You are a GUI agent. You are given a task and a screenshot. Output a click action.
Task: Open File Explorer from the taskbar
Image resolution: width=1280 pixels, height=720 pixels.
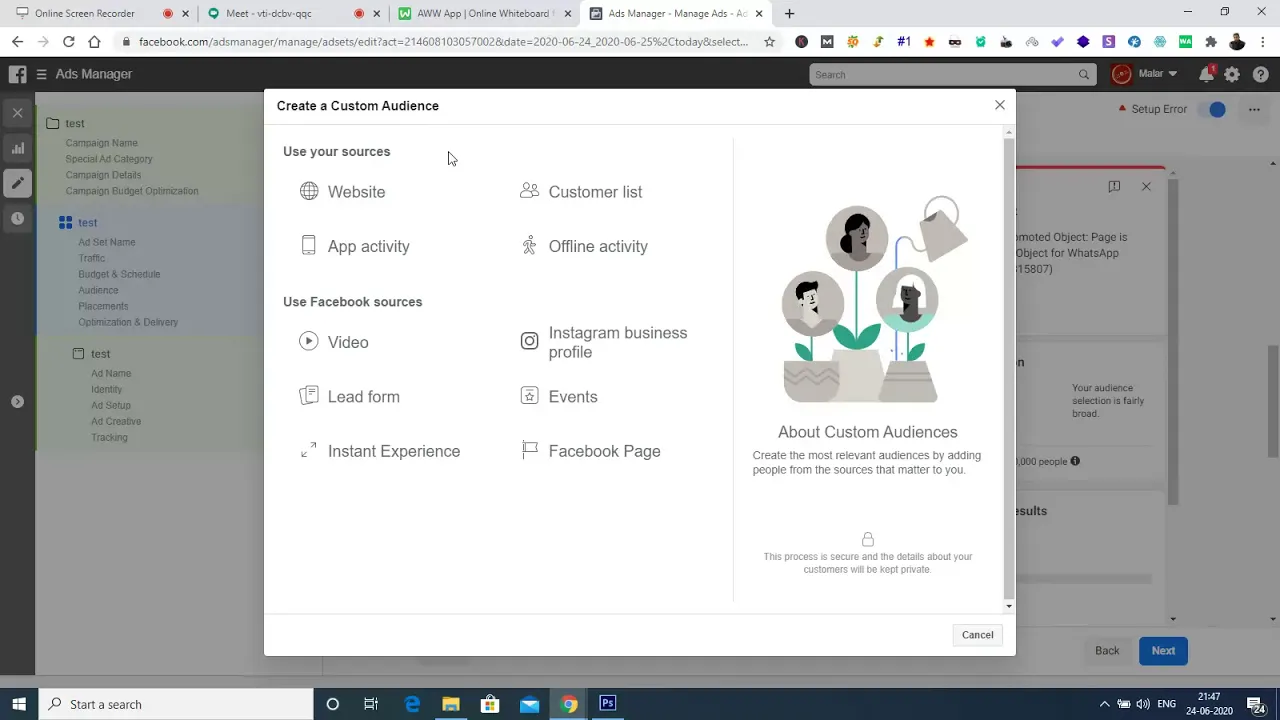point(451,704)
